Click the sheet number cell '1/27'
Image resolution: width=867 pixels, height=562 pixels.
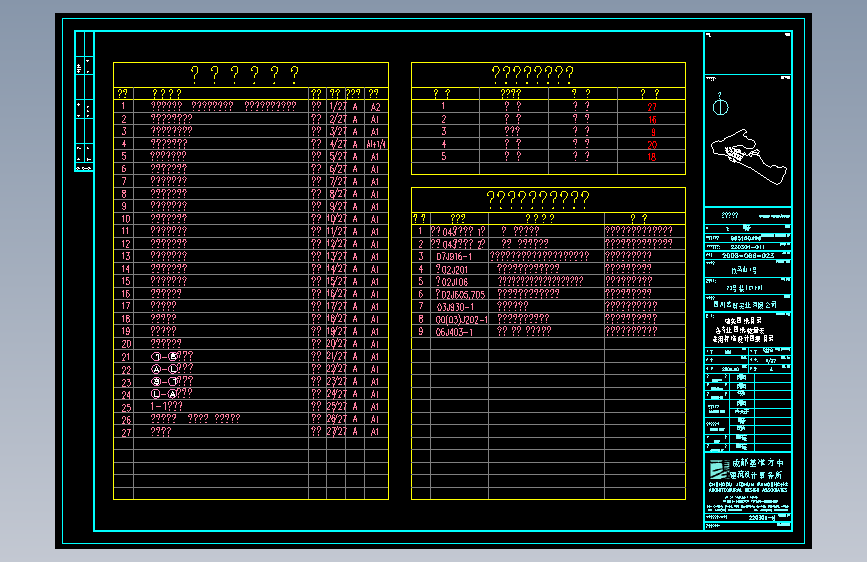337,106
